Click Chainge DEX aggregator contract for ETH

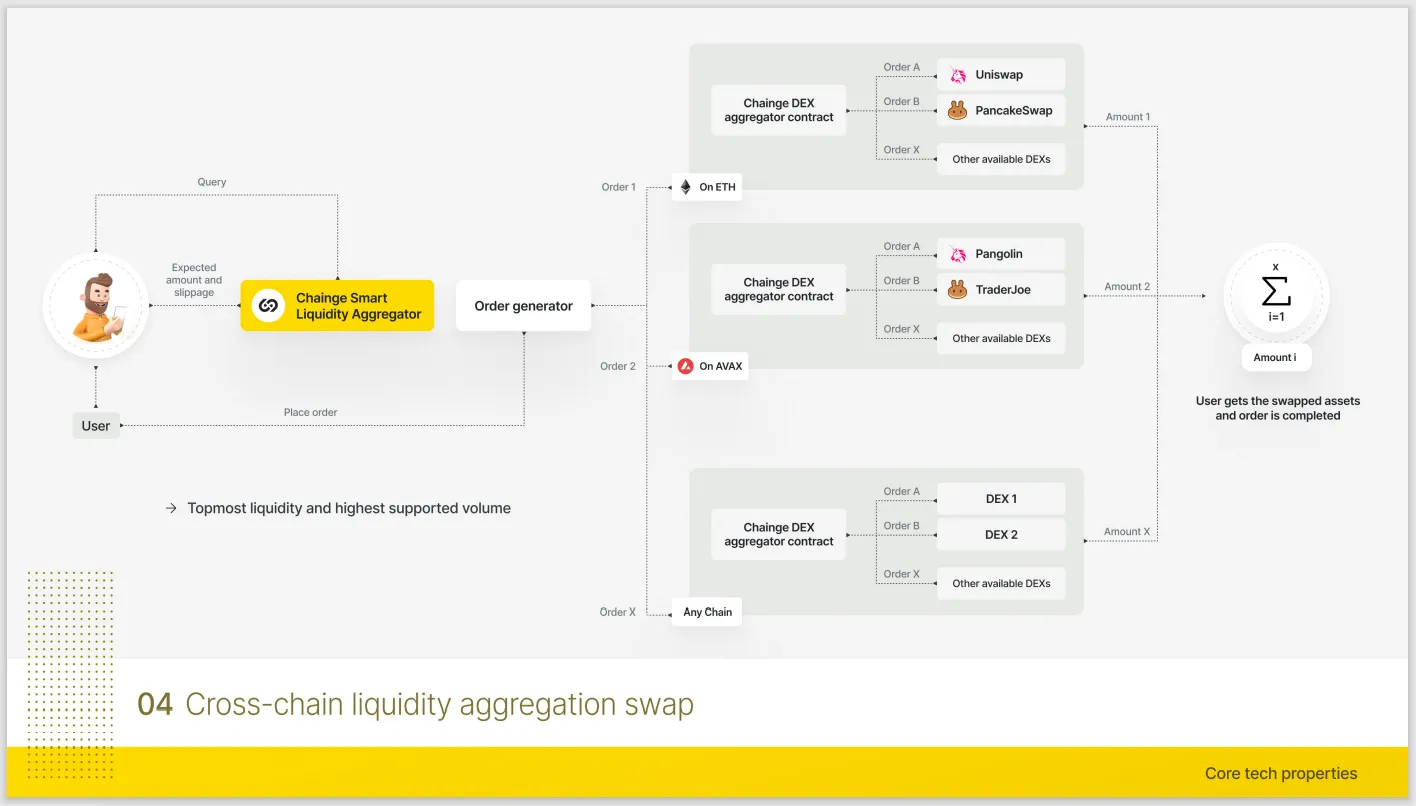click(779, 110)
